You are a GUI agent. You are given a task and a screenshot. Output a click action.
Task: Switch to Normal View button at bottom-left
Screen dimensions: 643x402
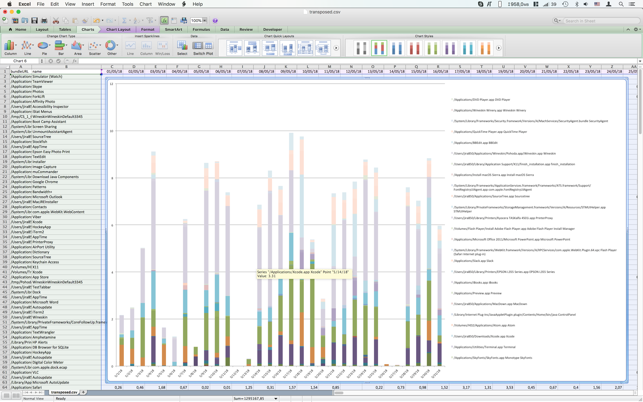point(7,395)
